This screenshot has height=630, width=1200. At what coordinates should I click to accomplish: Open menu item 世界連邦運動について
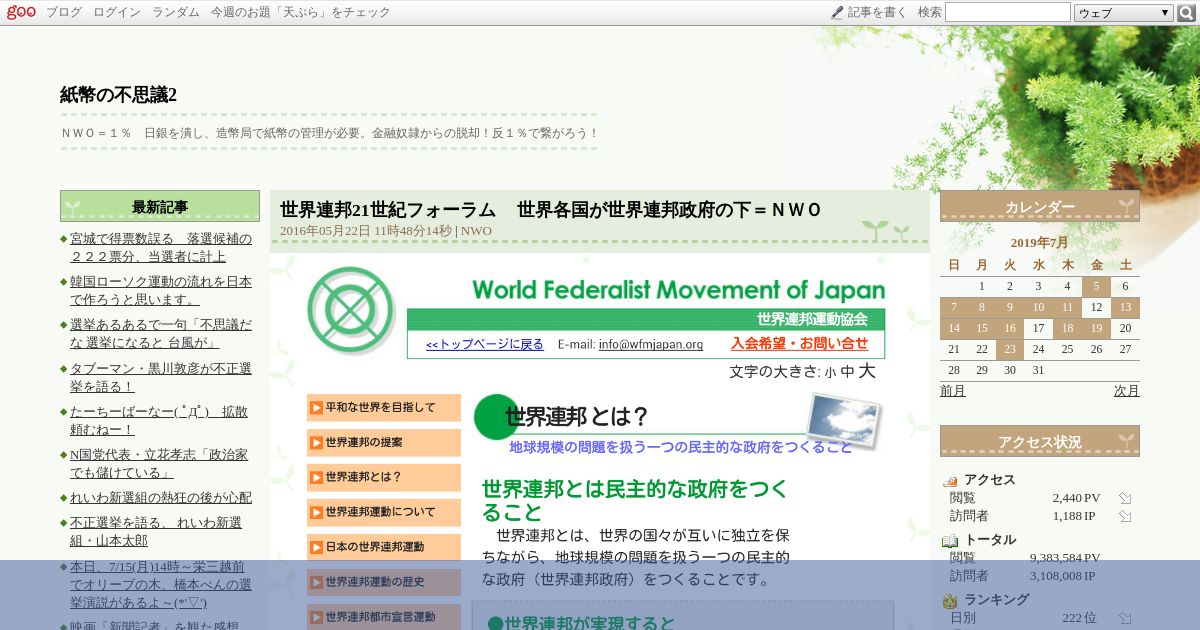point(384,512)
